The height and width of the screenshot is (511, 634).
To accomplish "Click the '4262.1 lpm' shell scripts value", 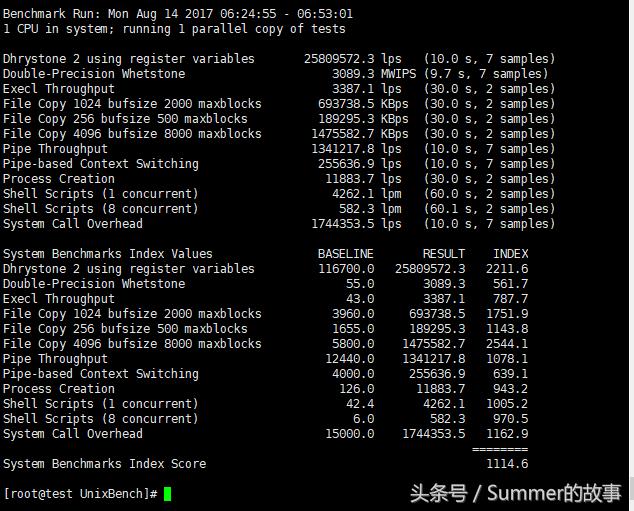I will [x=367, y=194].
